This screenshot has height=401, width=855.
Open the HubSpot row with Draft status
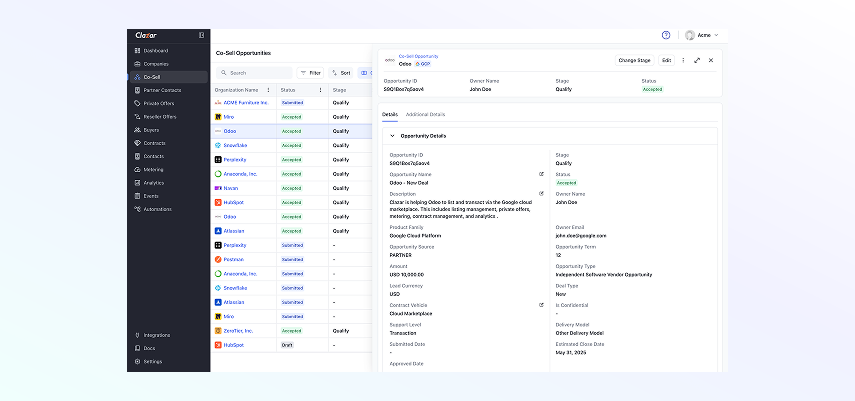(x=291, y=345)
